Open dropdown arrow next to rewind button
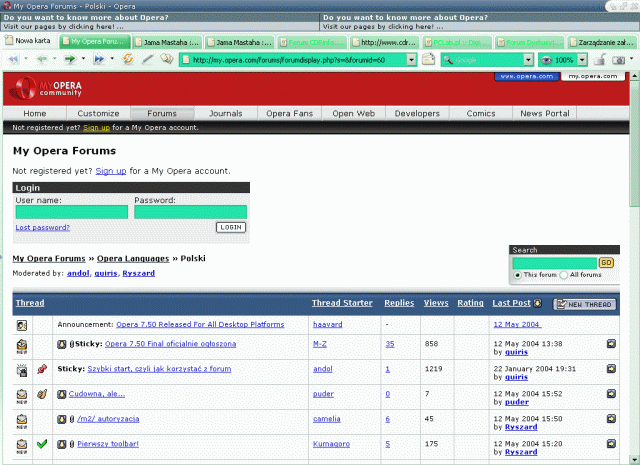 tap(26, 59)
